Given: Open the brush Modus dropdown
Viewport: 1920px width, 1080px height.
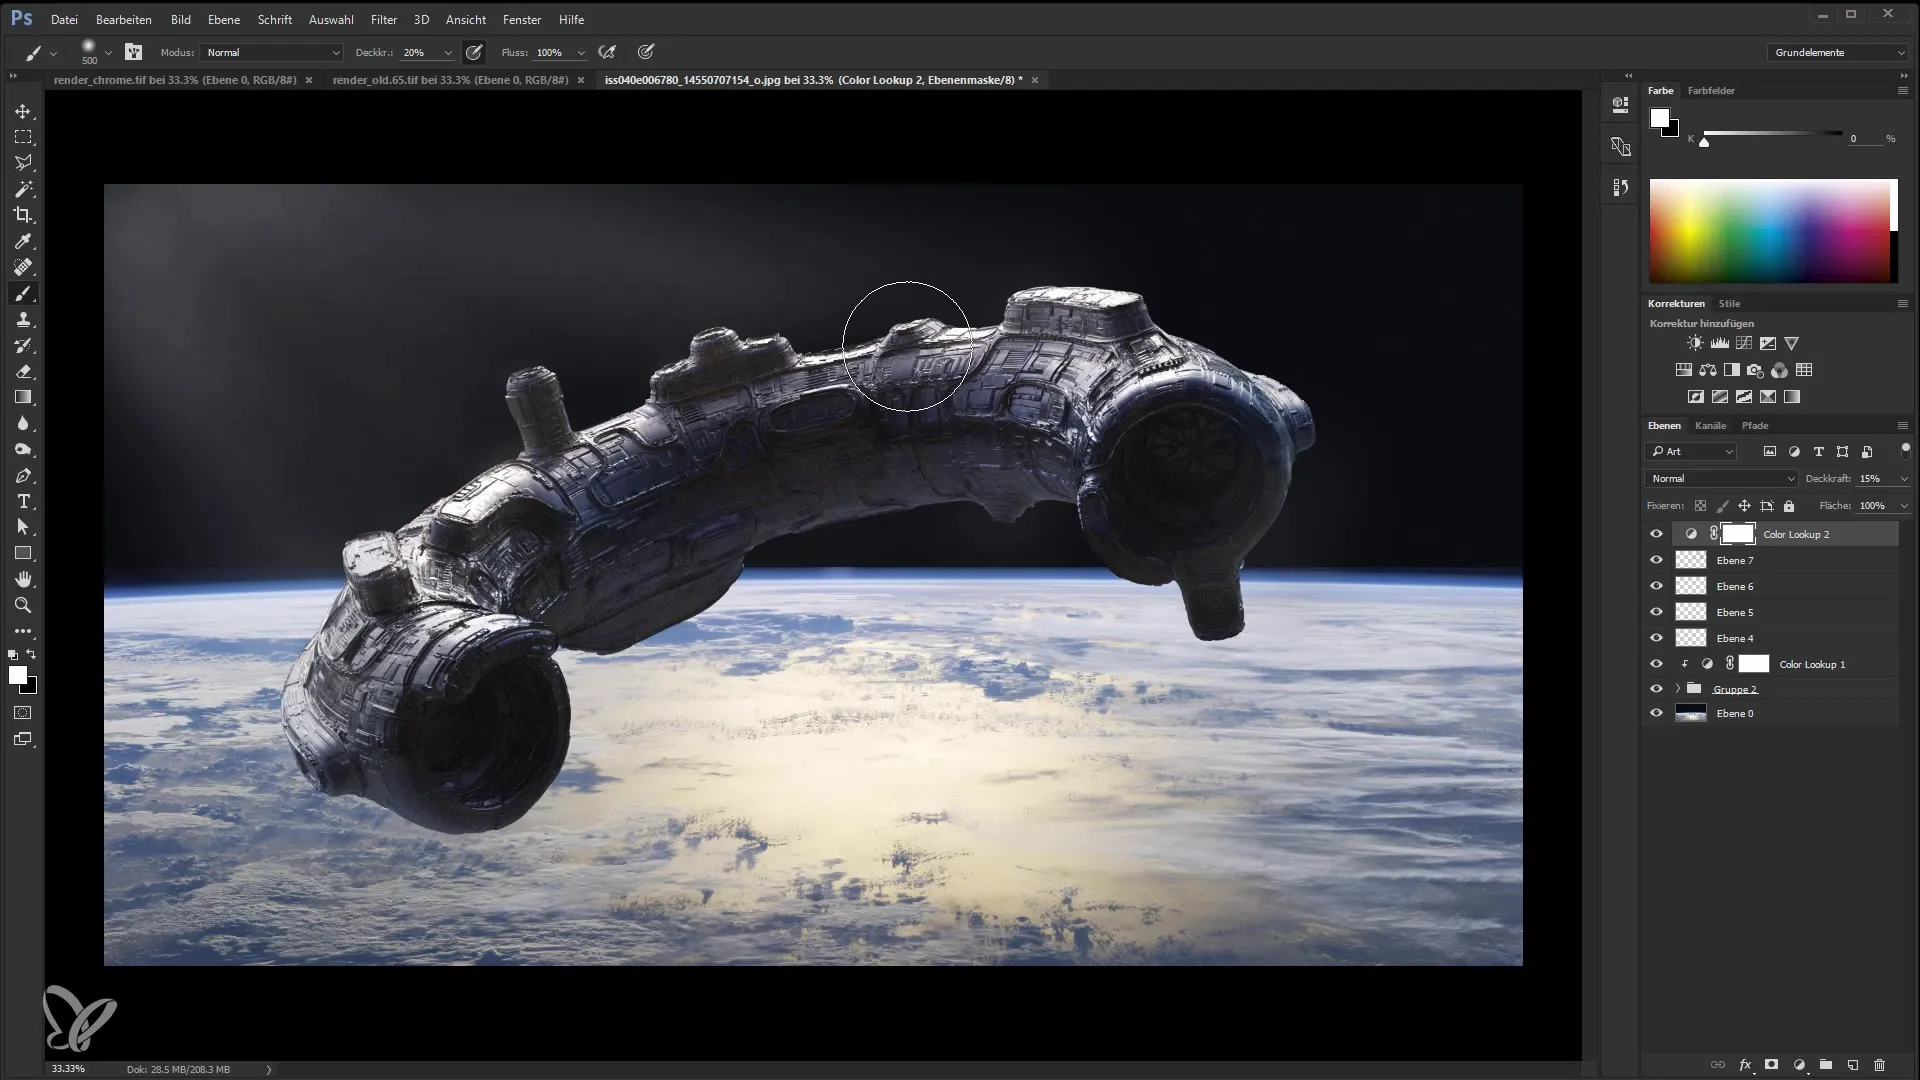Looking at the screenshot, I should [x=271, y=52].
